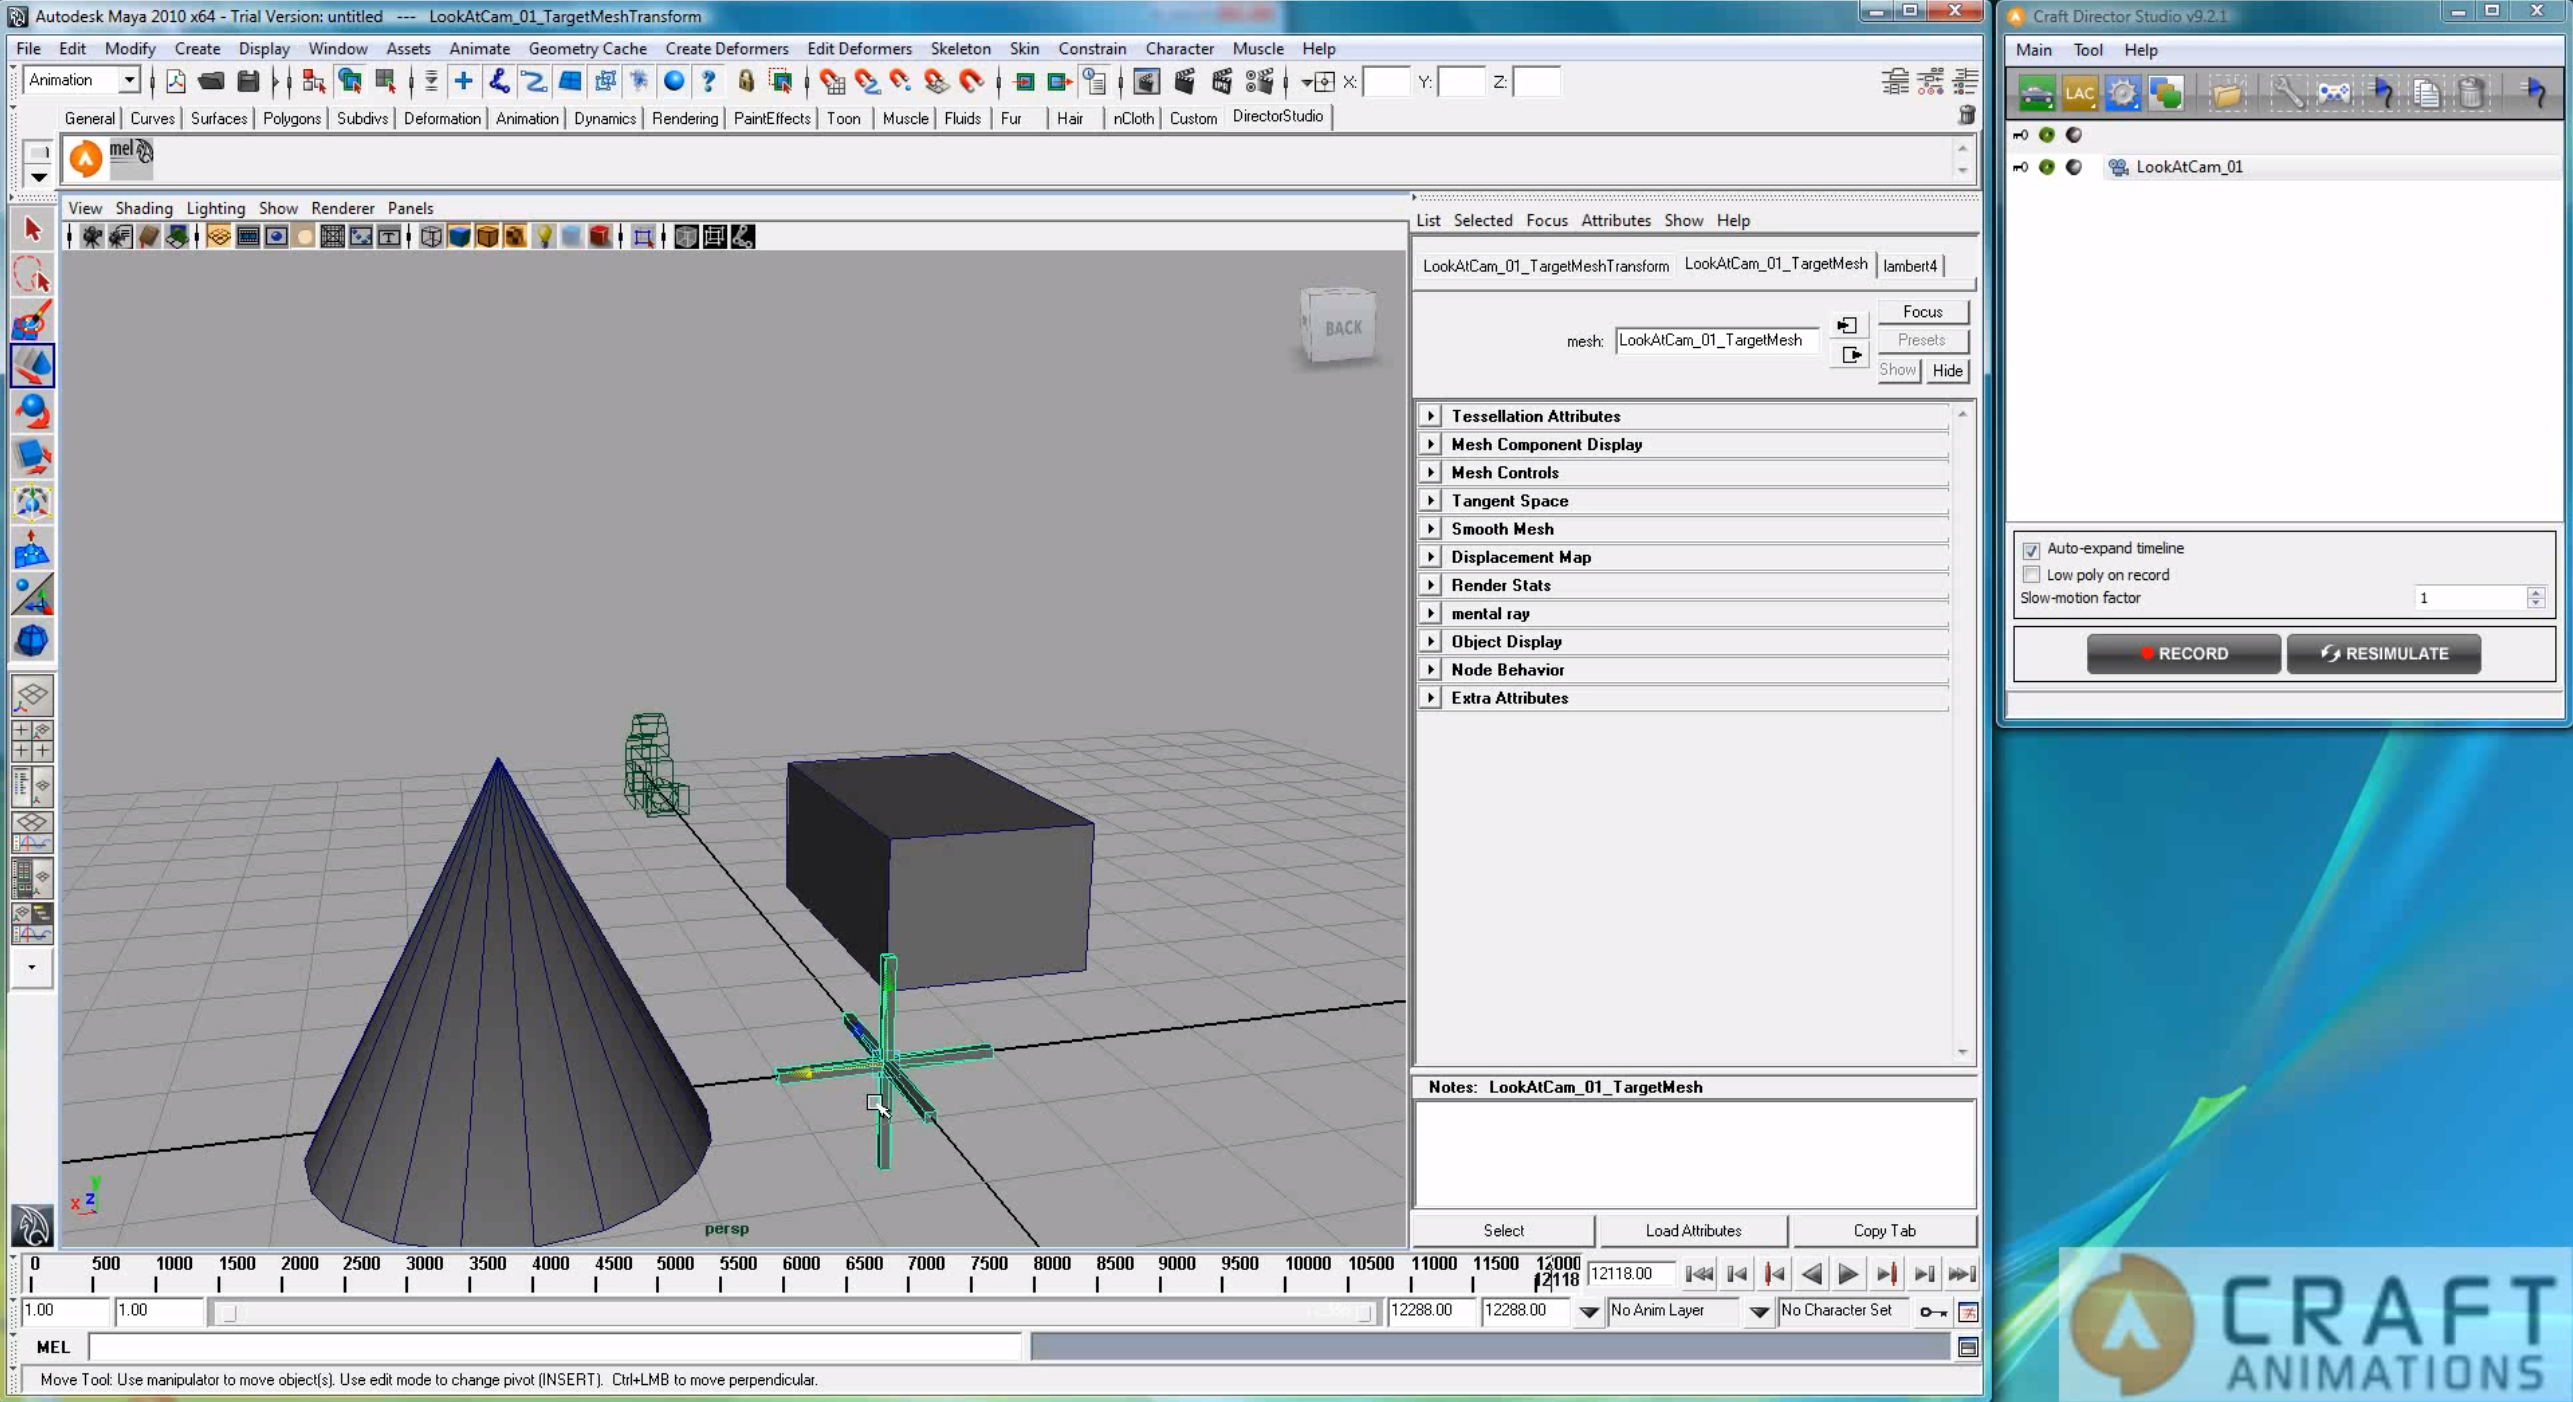
Task: Click the trash delete icon in Craft Director
Action: point(2471,93)
